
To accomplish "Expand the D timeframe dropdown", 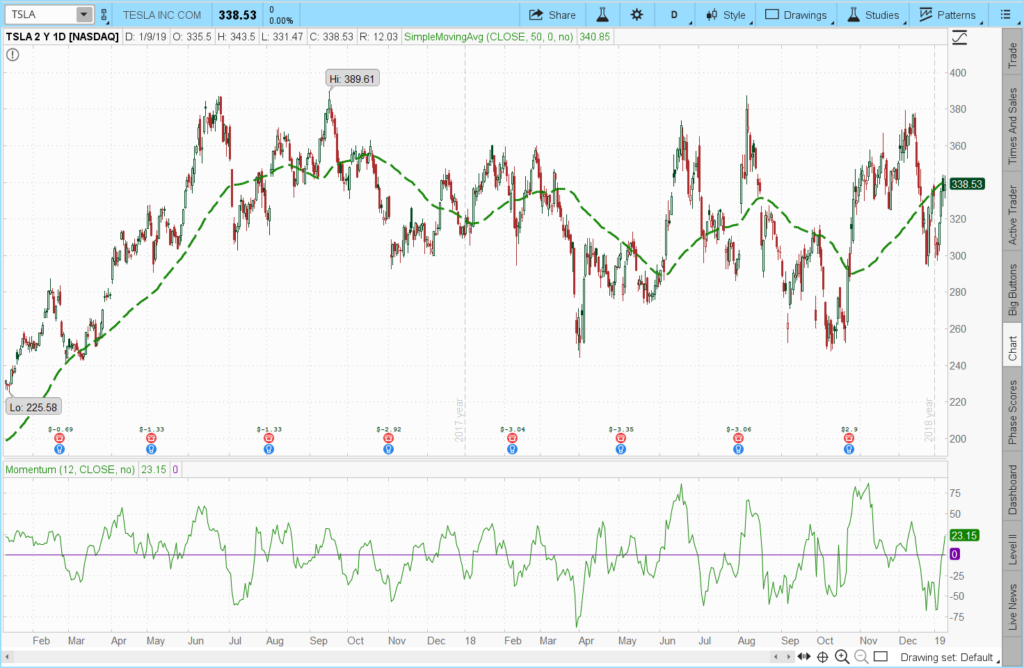I will coord(675,15).
